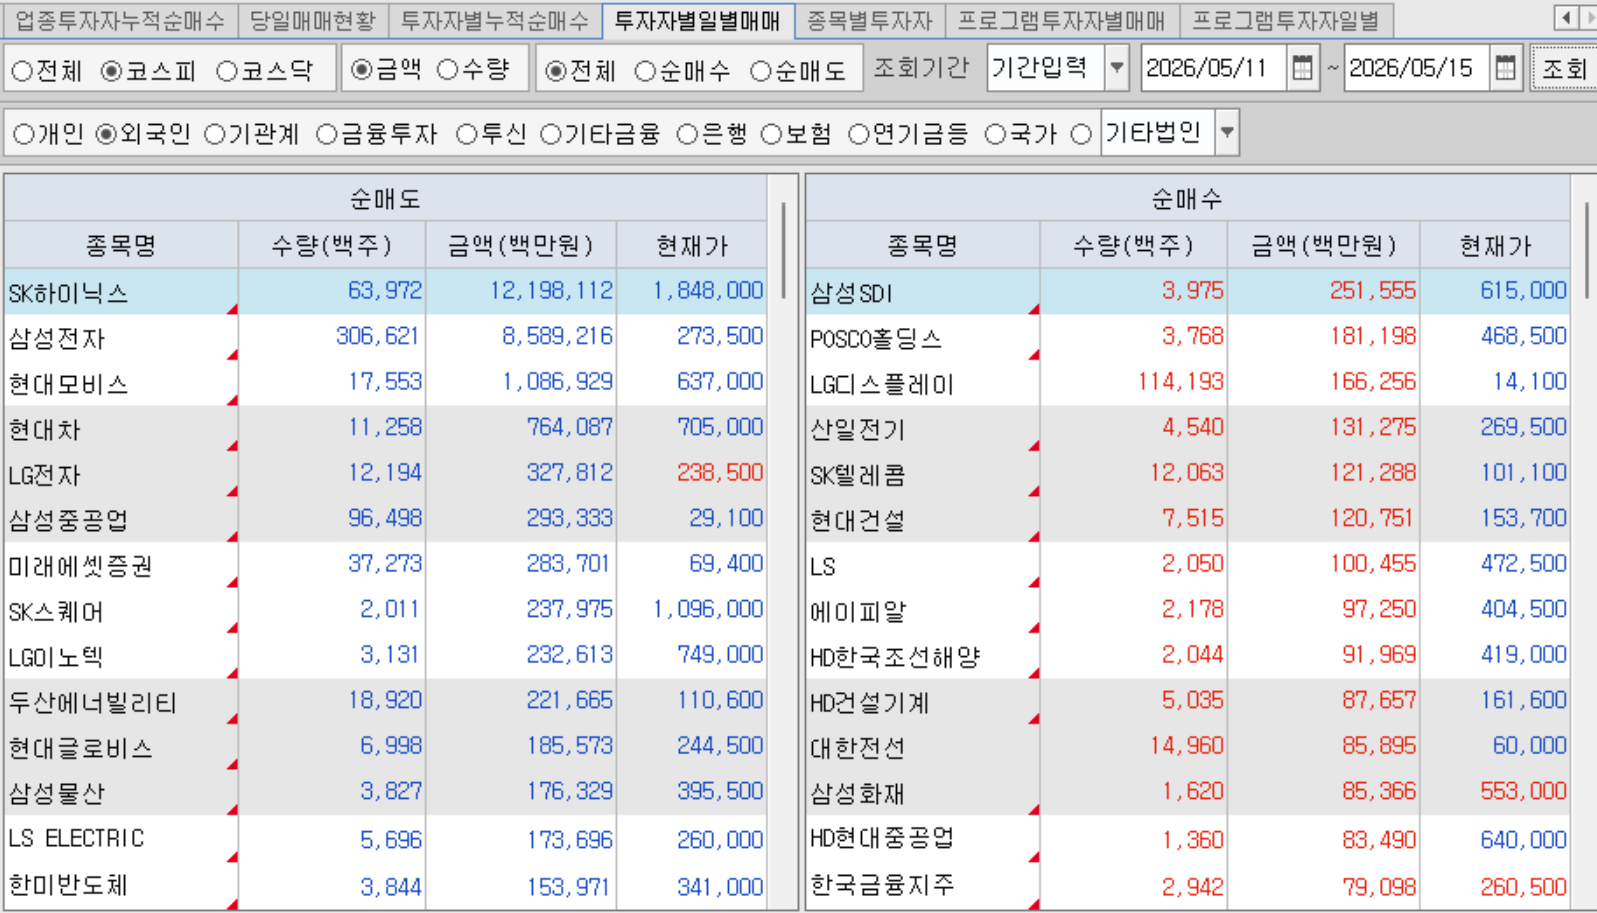Select the 코스닥 market radio button

point(227,71)
